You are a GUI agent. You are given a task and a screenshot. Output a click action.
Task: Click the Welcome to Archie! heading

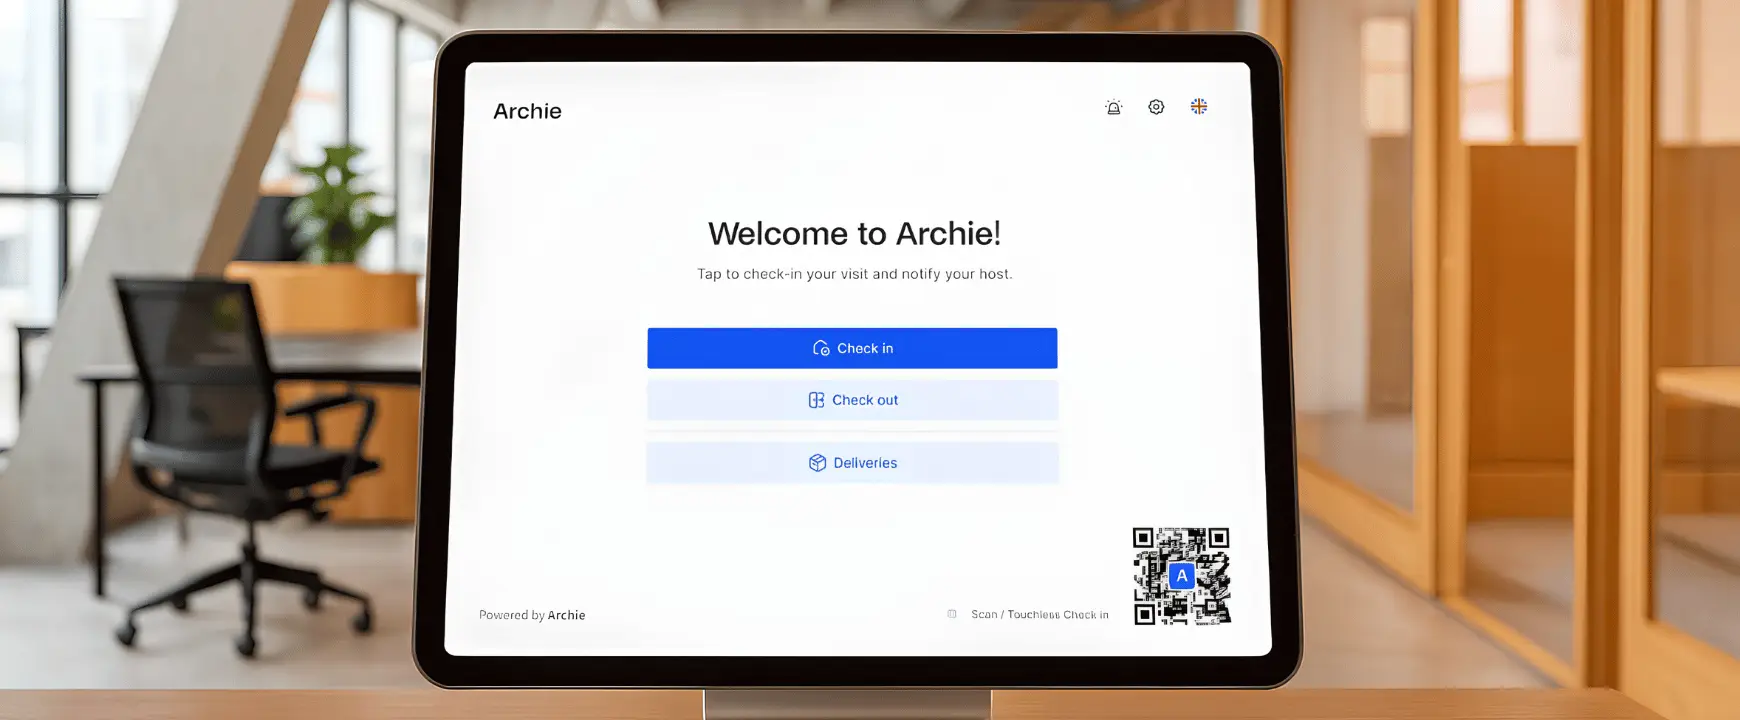tap(854, 233)
